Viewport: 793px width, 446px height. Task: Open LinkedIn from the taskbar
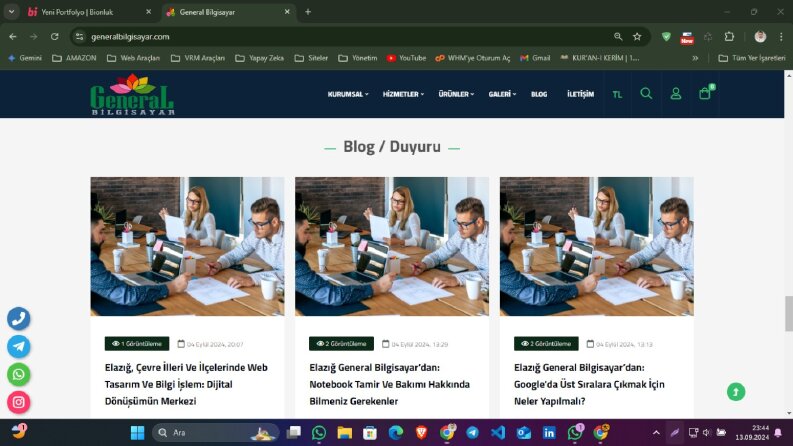coord(549,432)
